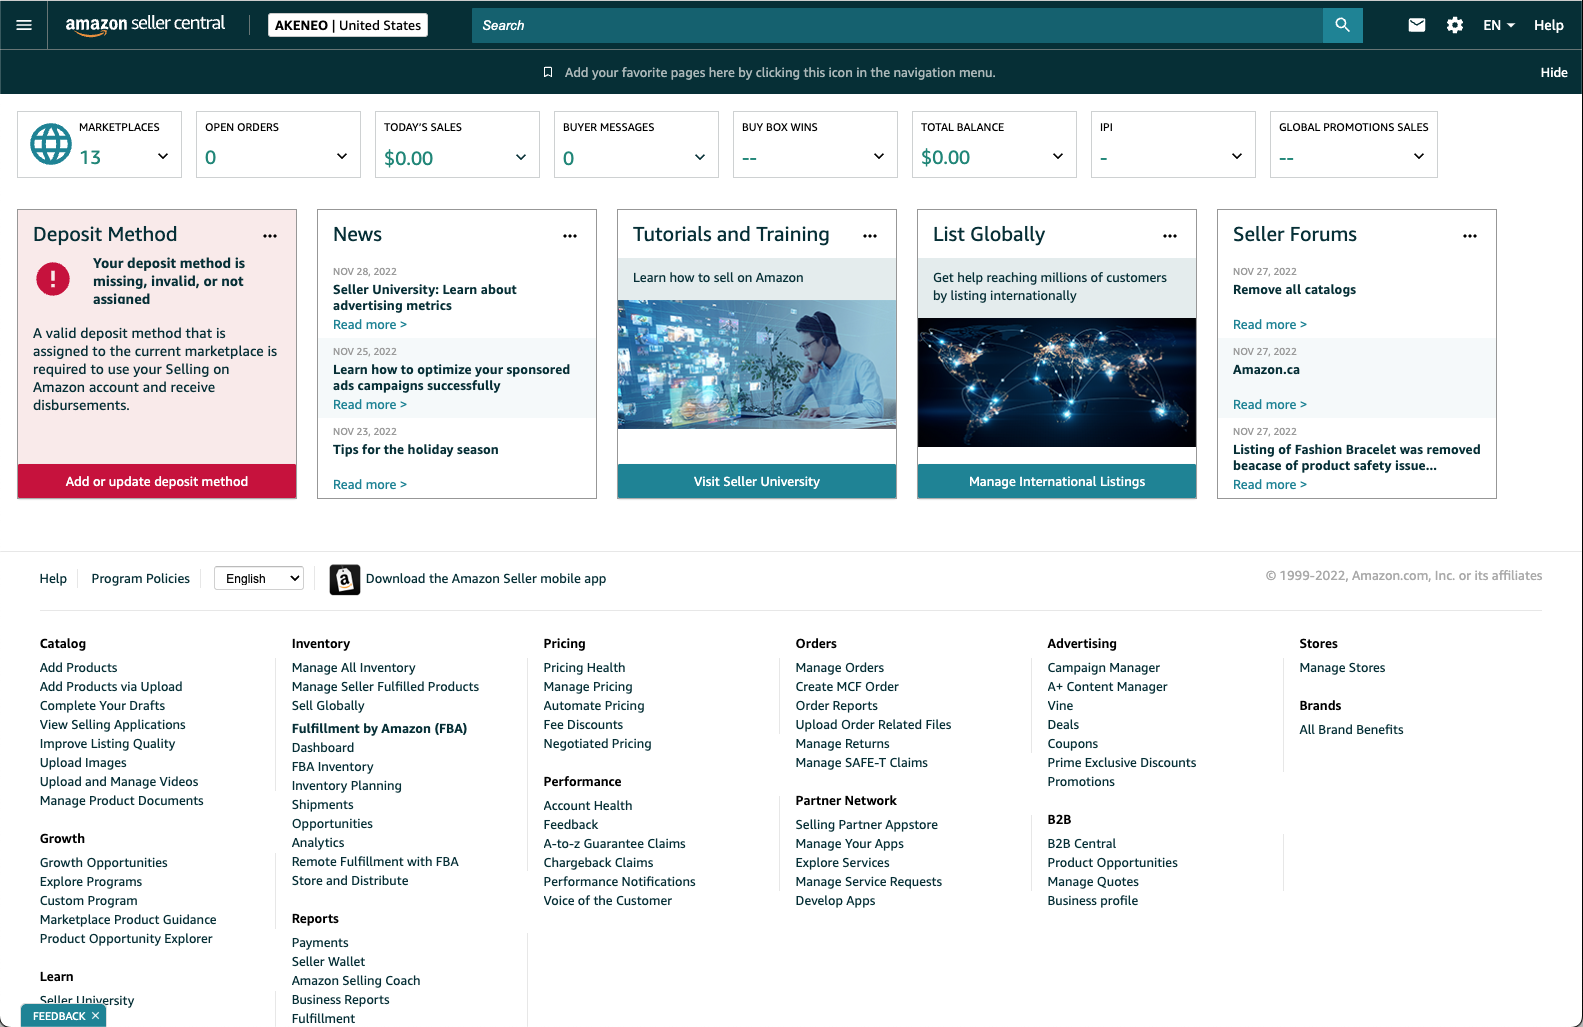The image size is (1583, 1027).
Task: Open the EN language menu in header
Action: pyautogui.click(x=1498, y=25)
